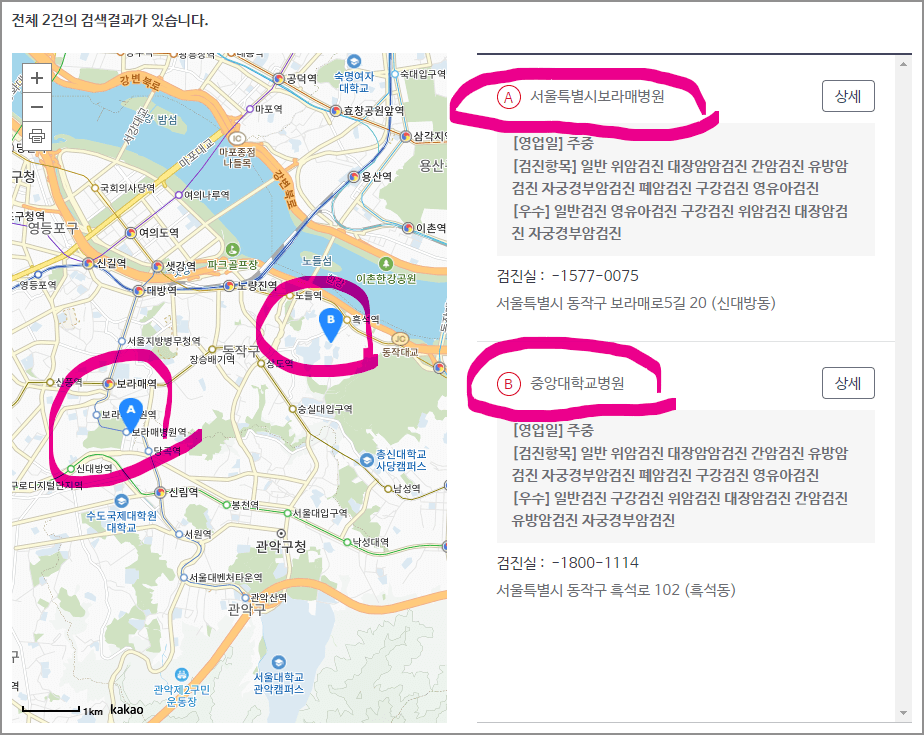Viewport: 924px width, 735px height.
Task: Select map marker A near 보라매병원역
Action: (x=131, y=414)
